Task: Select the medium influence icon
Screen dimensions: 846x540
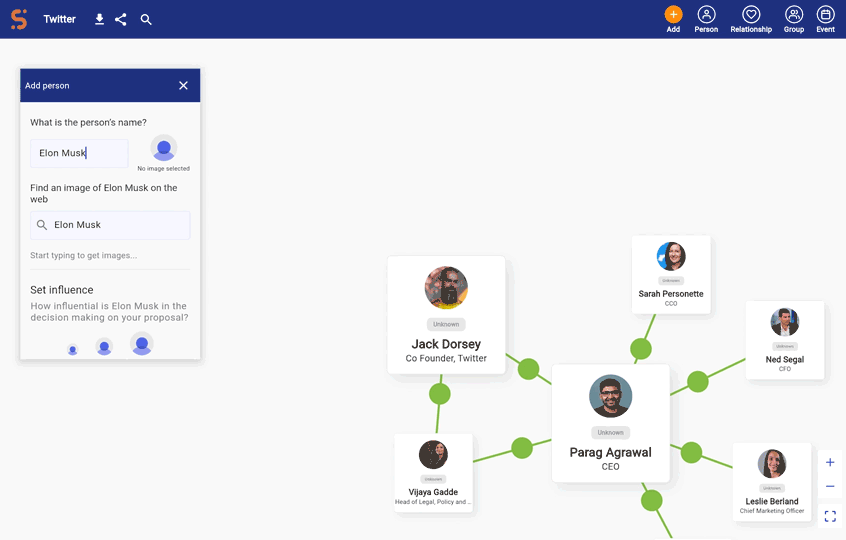Action: [104, 346]
